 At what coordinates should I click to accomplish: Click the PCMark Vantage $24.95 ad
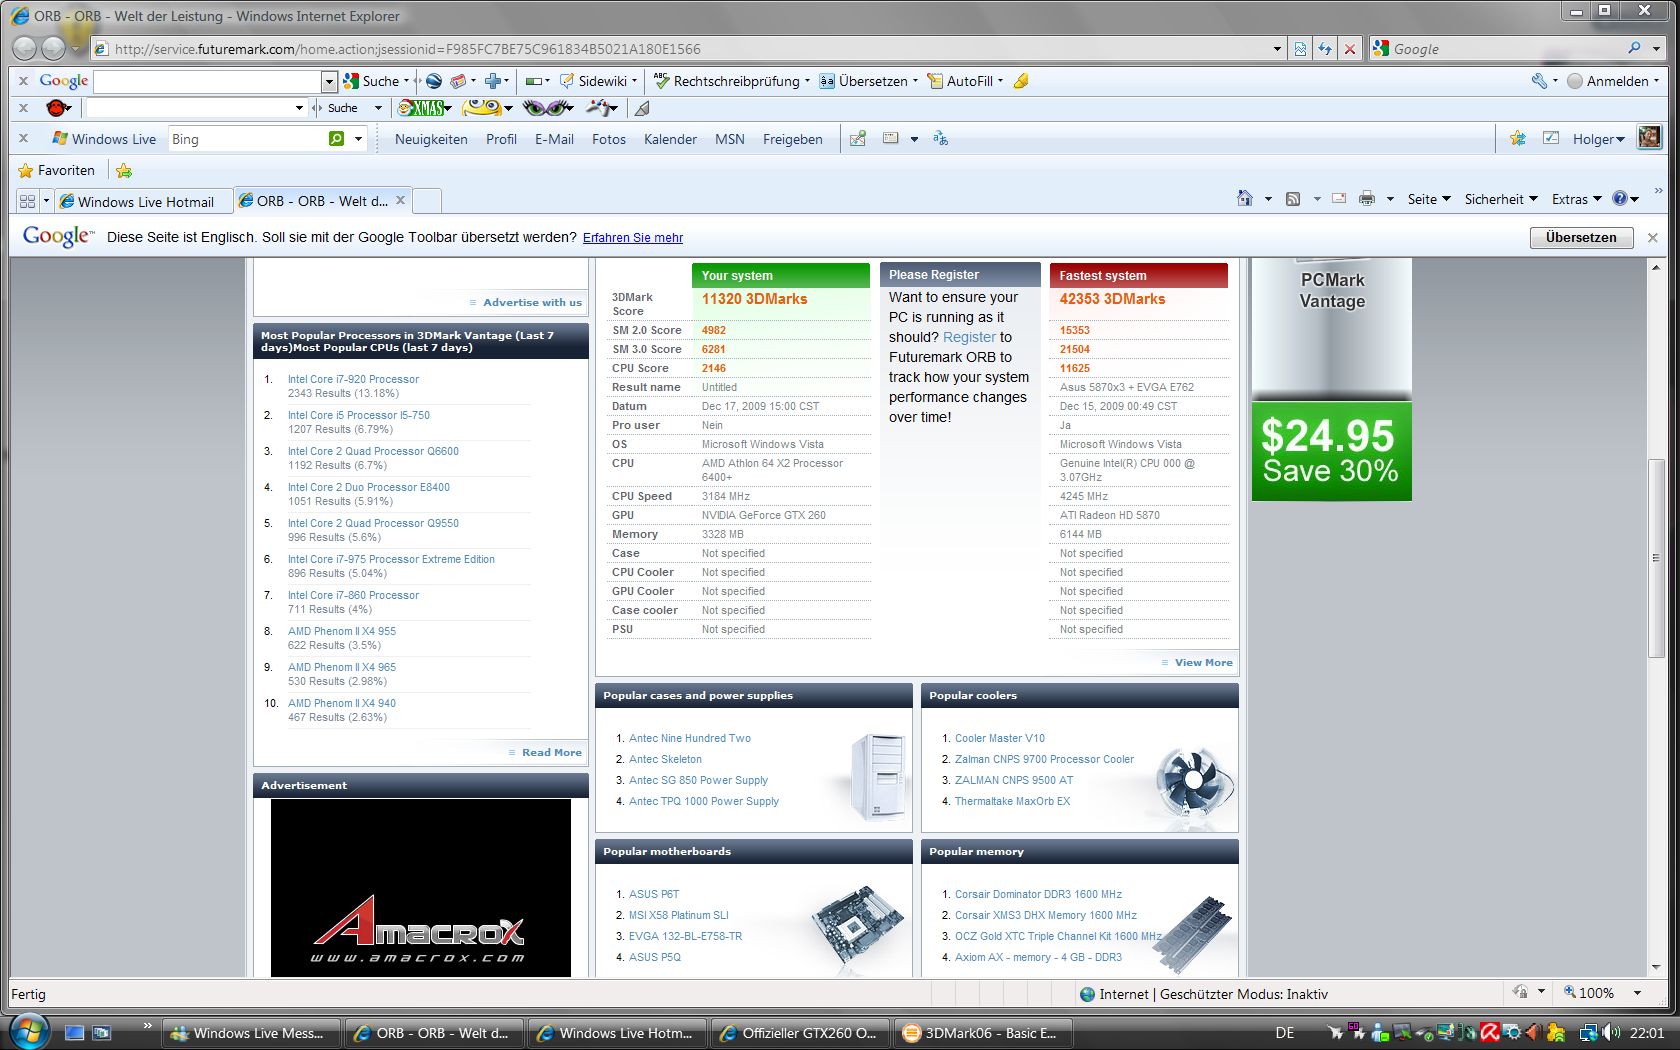(1331, 379)
